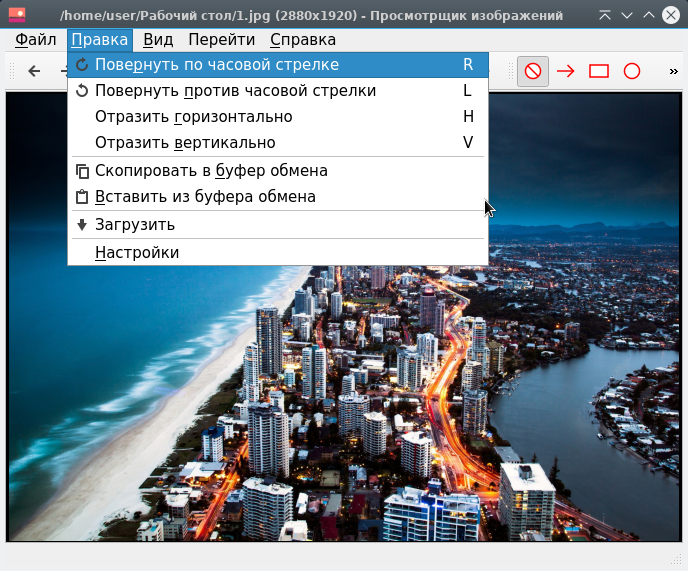Click Вставить из буфера обмена
Image resolution: width=688 pixels, height=571 pixels.
tap(205, 197)
